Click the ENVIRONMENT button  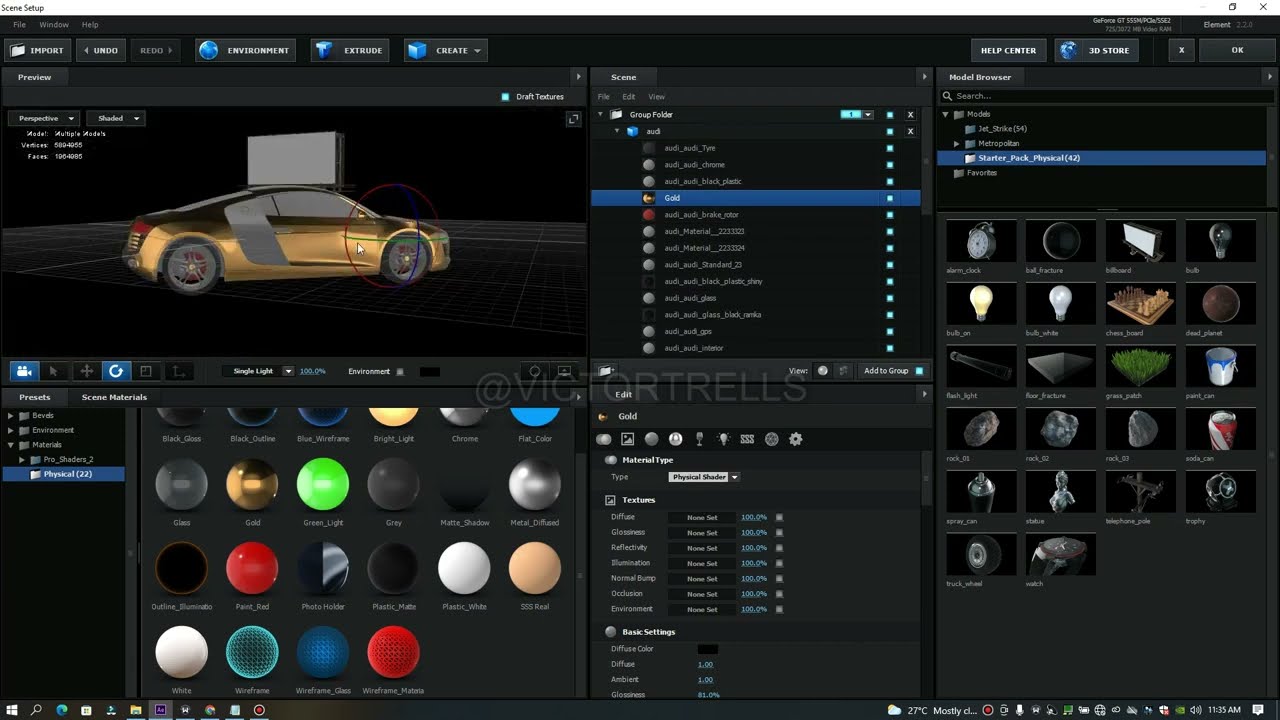tap(245, 50)
